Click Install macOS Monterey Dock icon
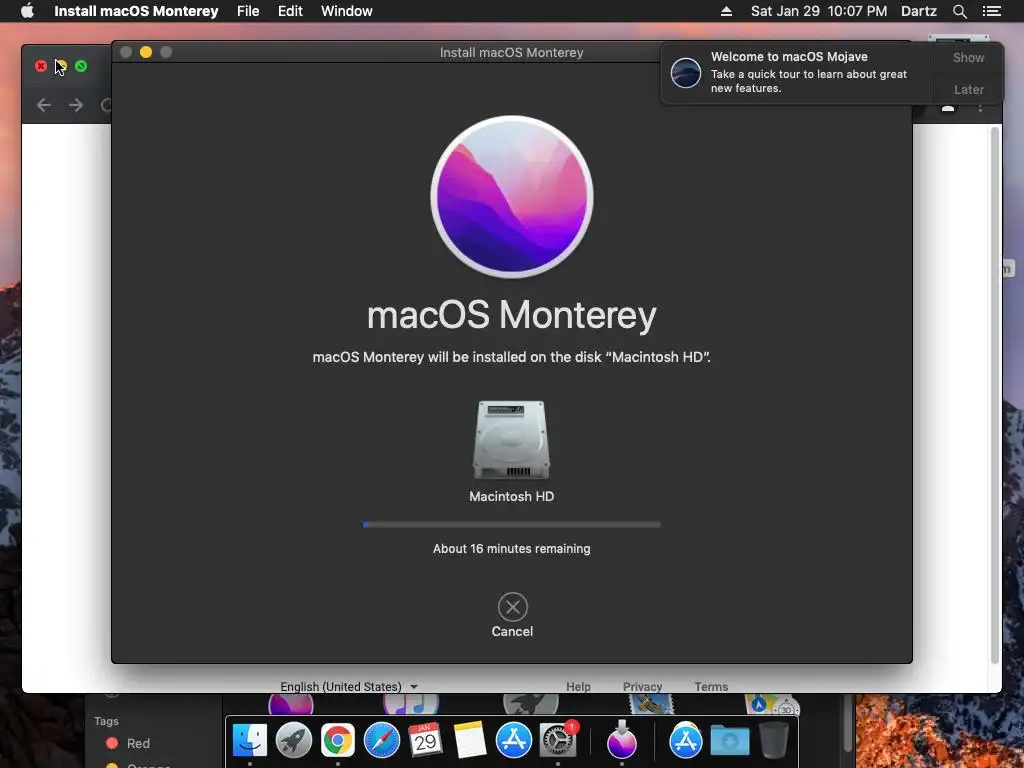This screenshot has height=768, width=1024. pos(622,740)
